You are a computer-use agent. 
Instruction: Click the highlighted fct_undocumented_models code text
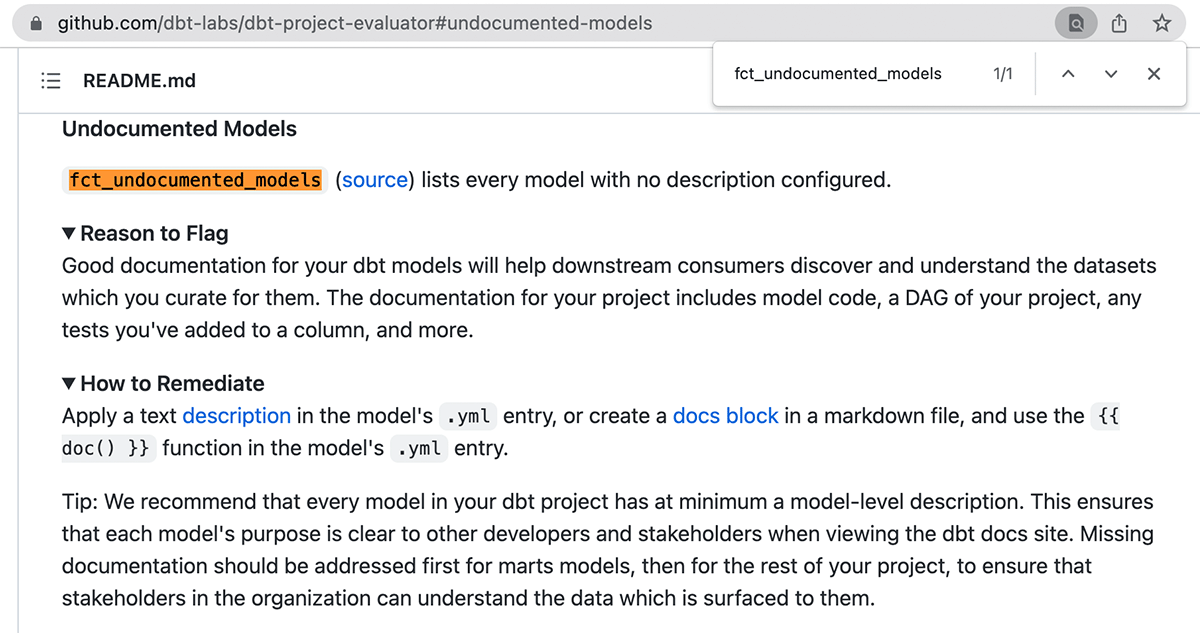[195, 180]
